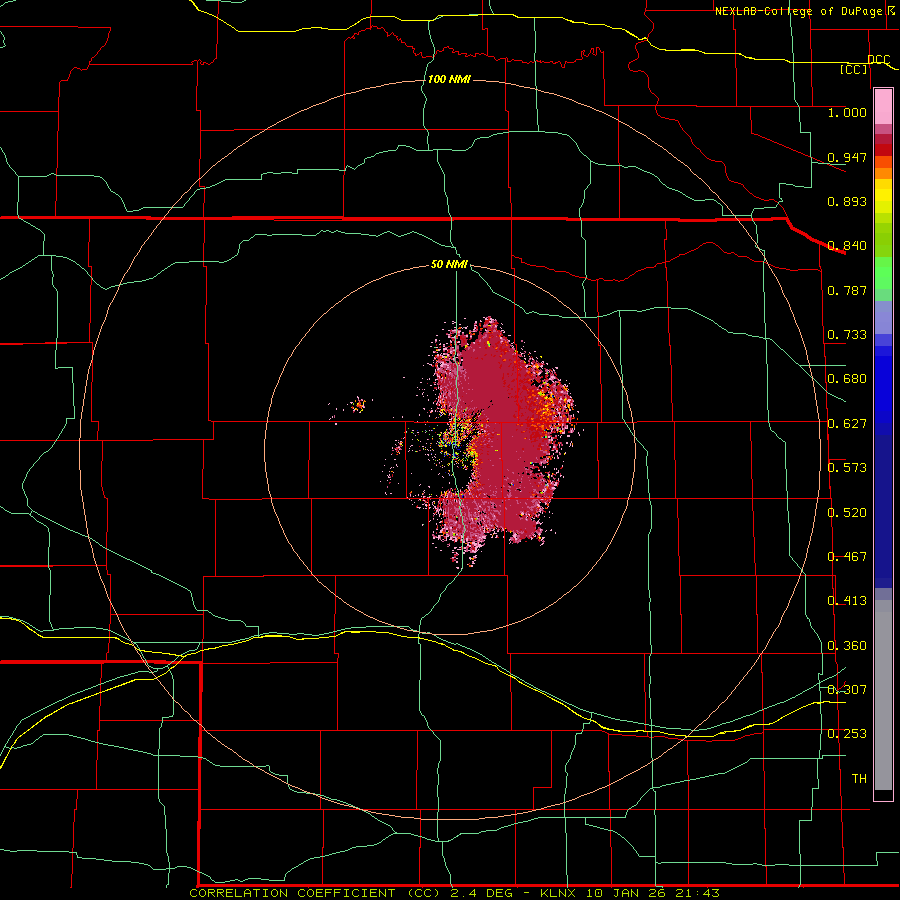
Task: Click the 0.893 scale label
Action: (847, 201)
